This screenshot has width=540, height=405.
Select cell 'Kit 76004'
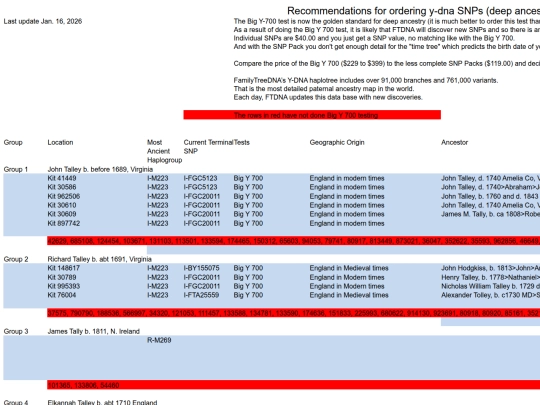coord(62,295)
